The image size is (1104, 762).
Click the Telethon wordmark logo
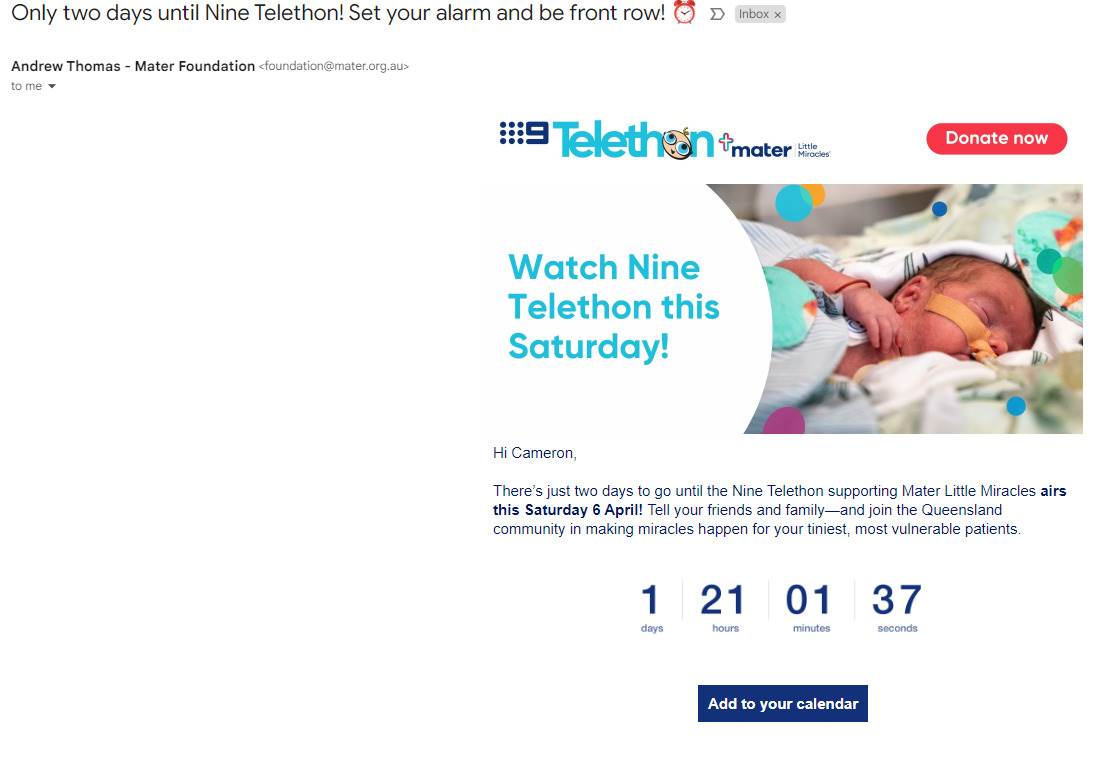coord(633,140)
